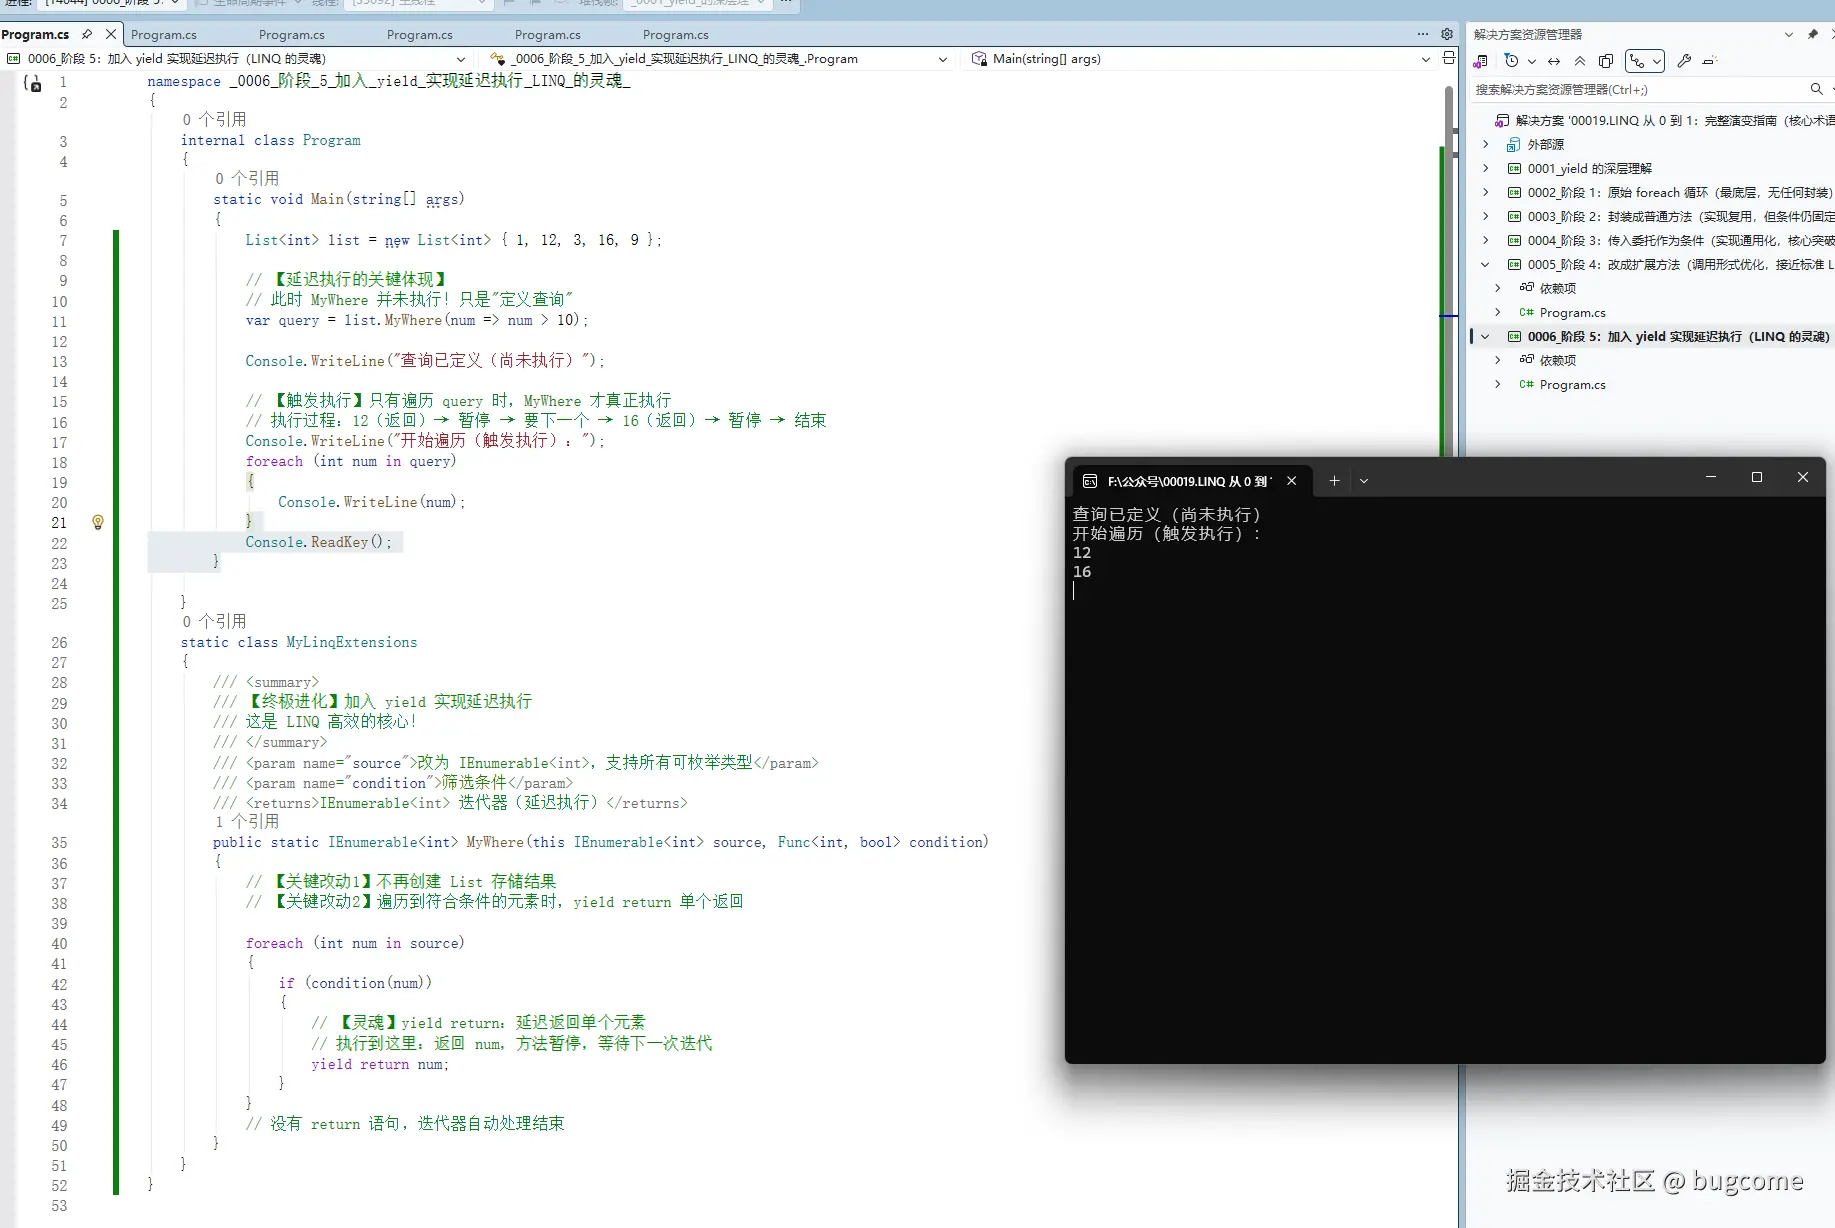Screen dimensions: 1835x1228
Task: Focus the Solution Explorer search box
Action: click(x=1640, y=89)
